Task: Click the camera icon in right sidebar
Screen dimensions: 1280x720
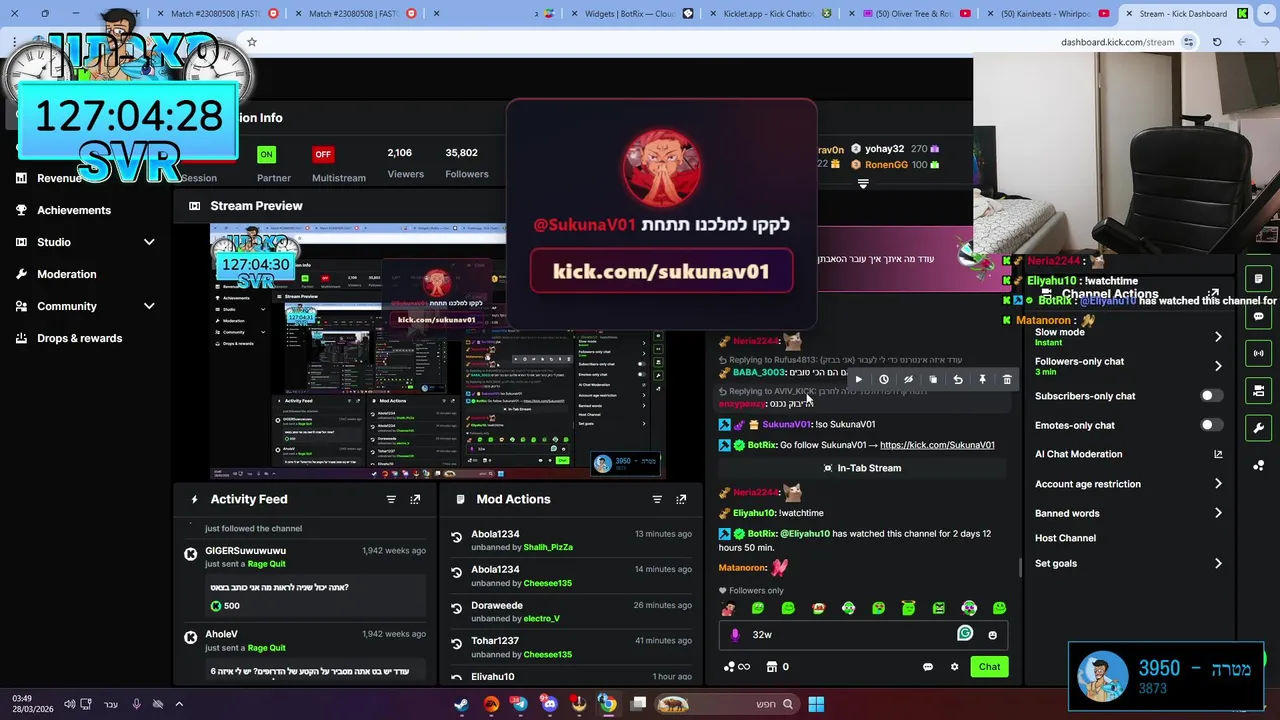Action: pos(1258,390)
